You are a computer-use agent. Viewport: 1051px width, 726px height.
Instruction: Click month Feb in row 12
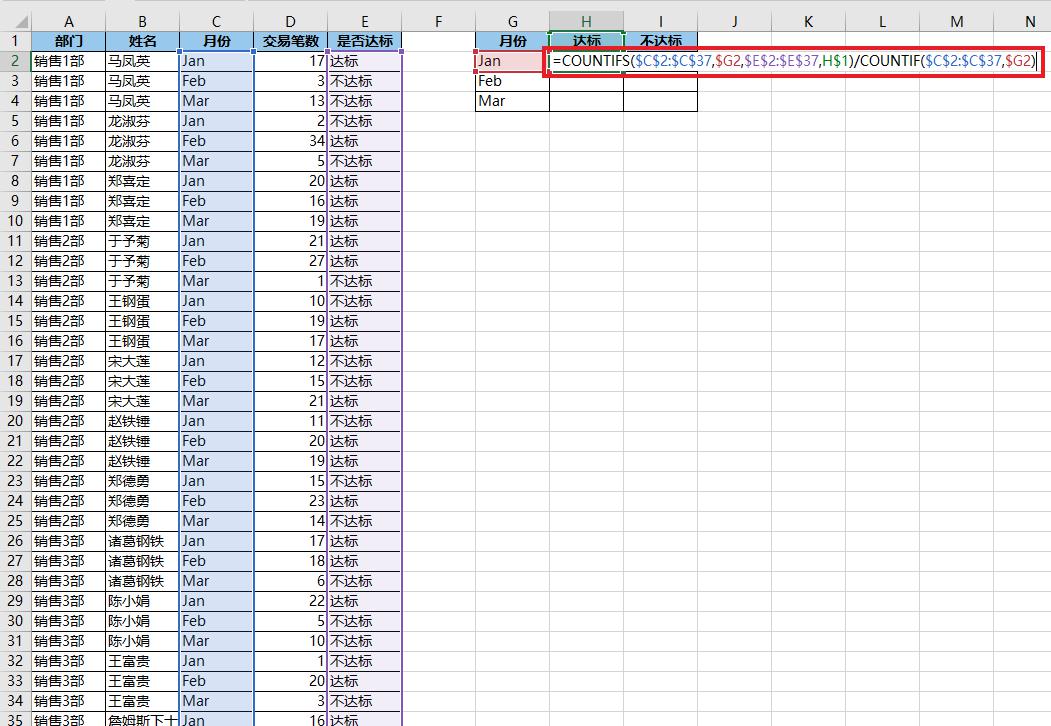217,261
